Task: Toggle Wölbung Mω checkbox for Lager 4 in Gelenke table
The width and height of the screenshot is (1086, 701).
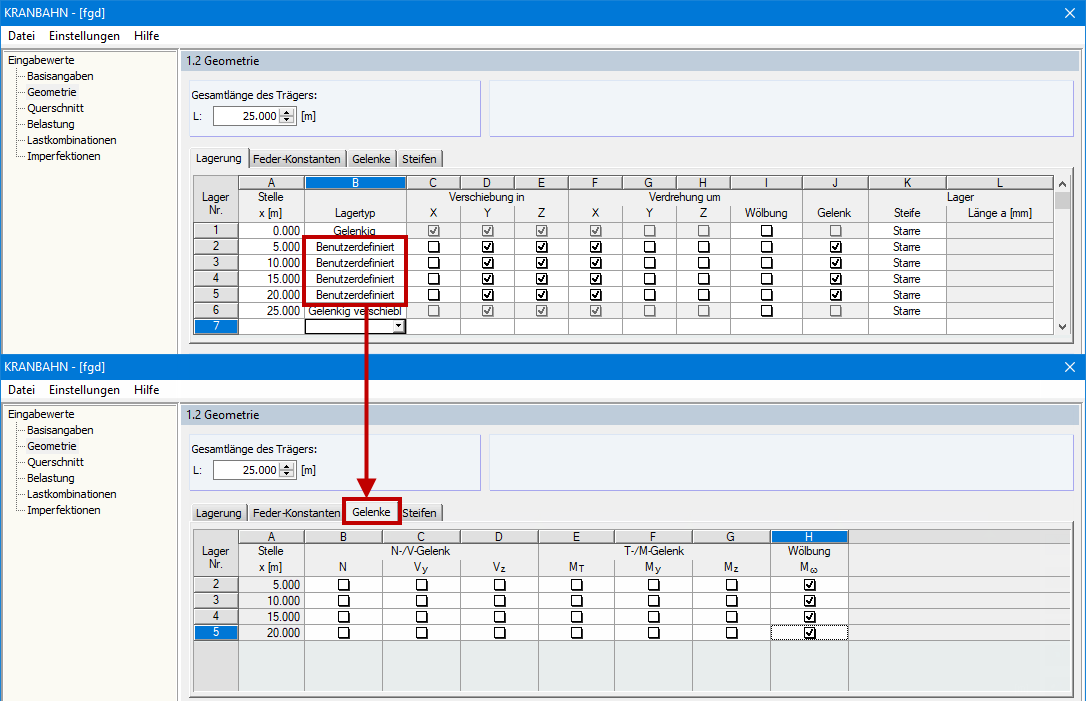Action: (810, 616)
